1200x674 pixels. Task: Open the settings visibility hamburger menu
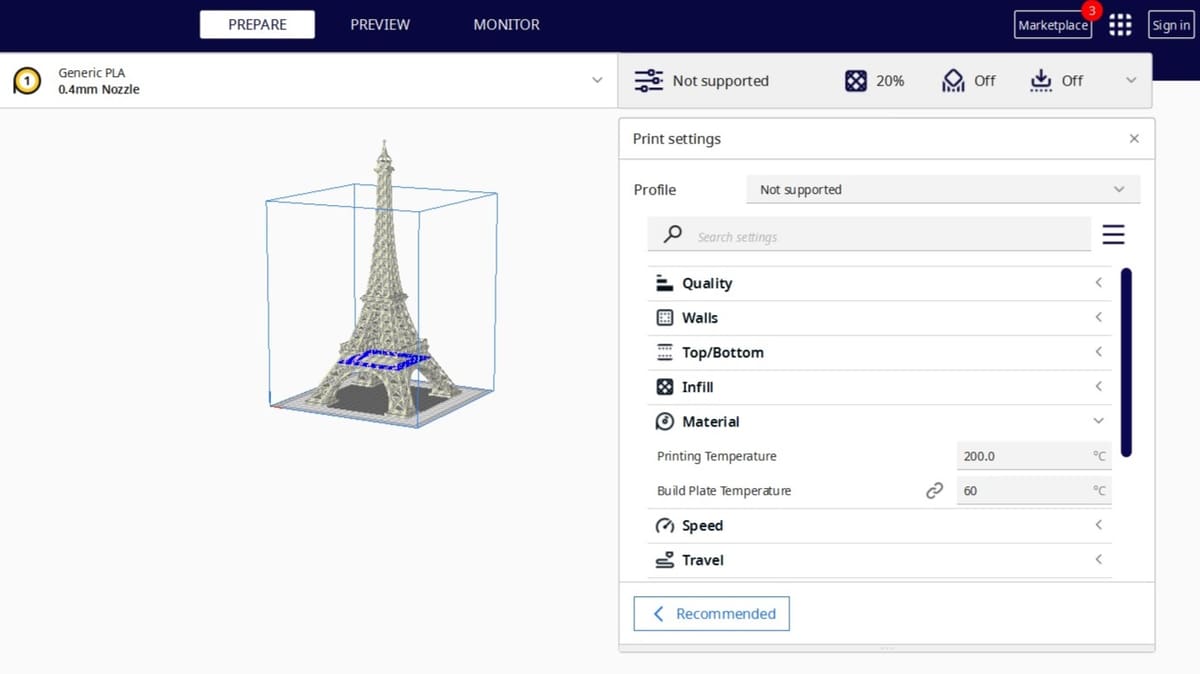click(1113, 235)
